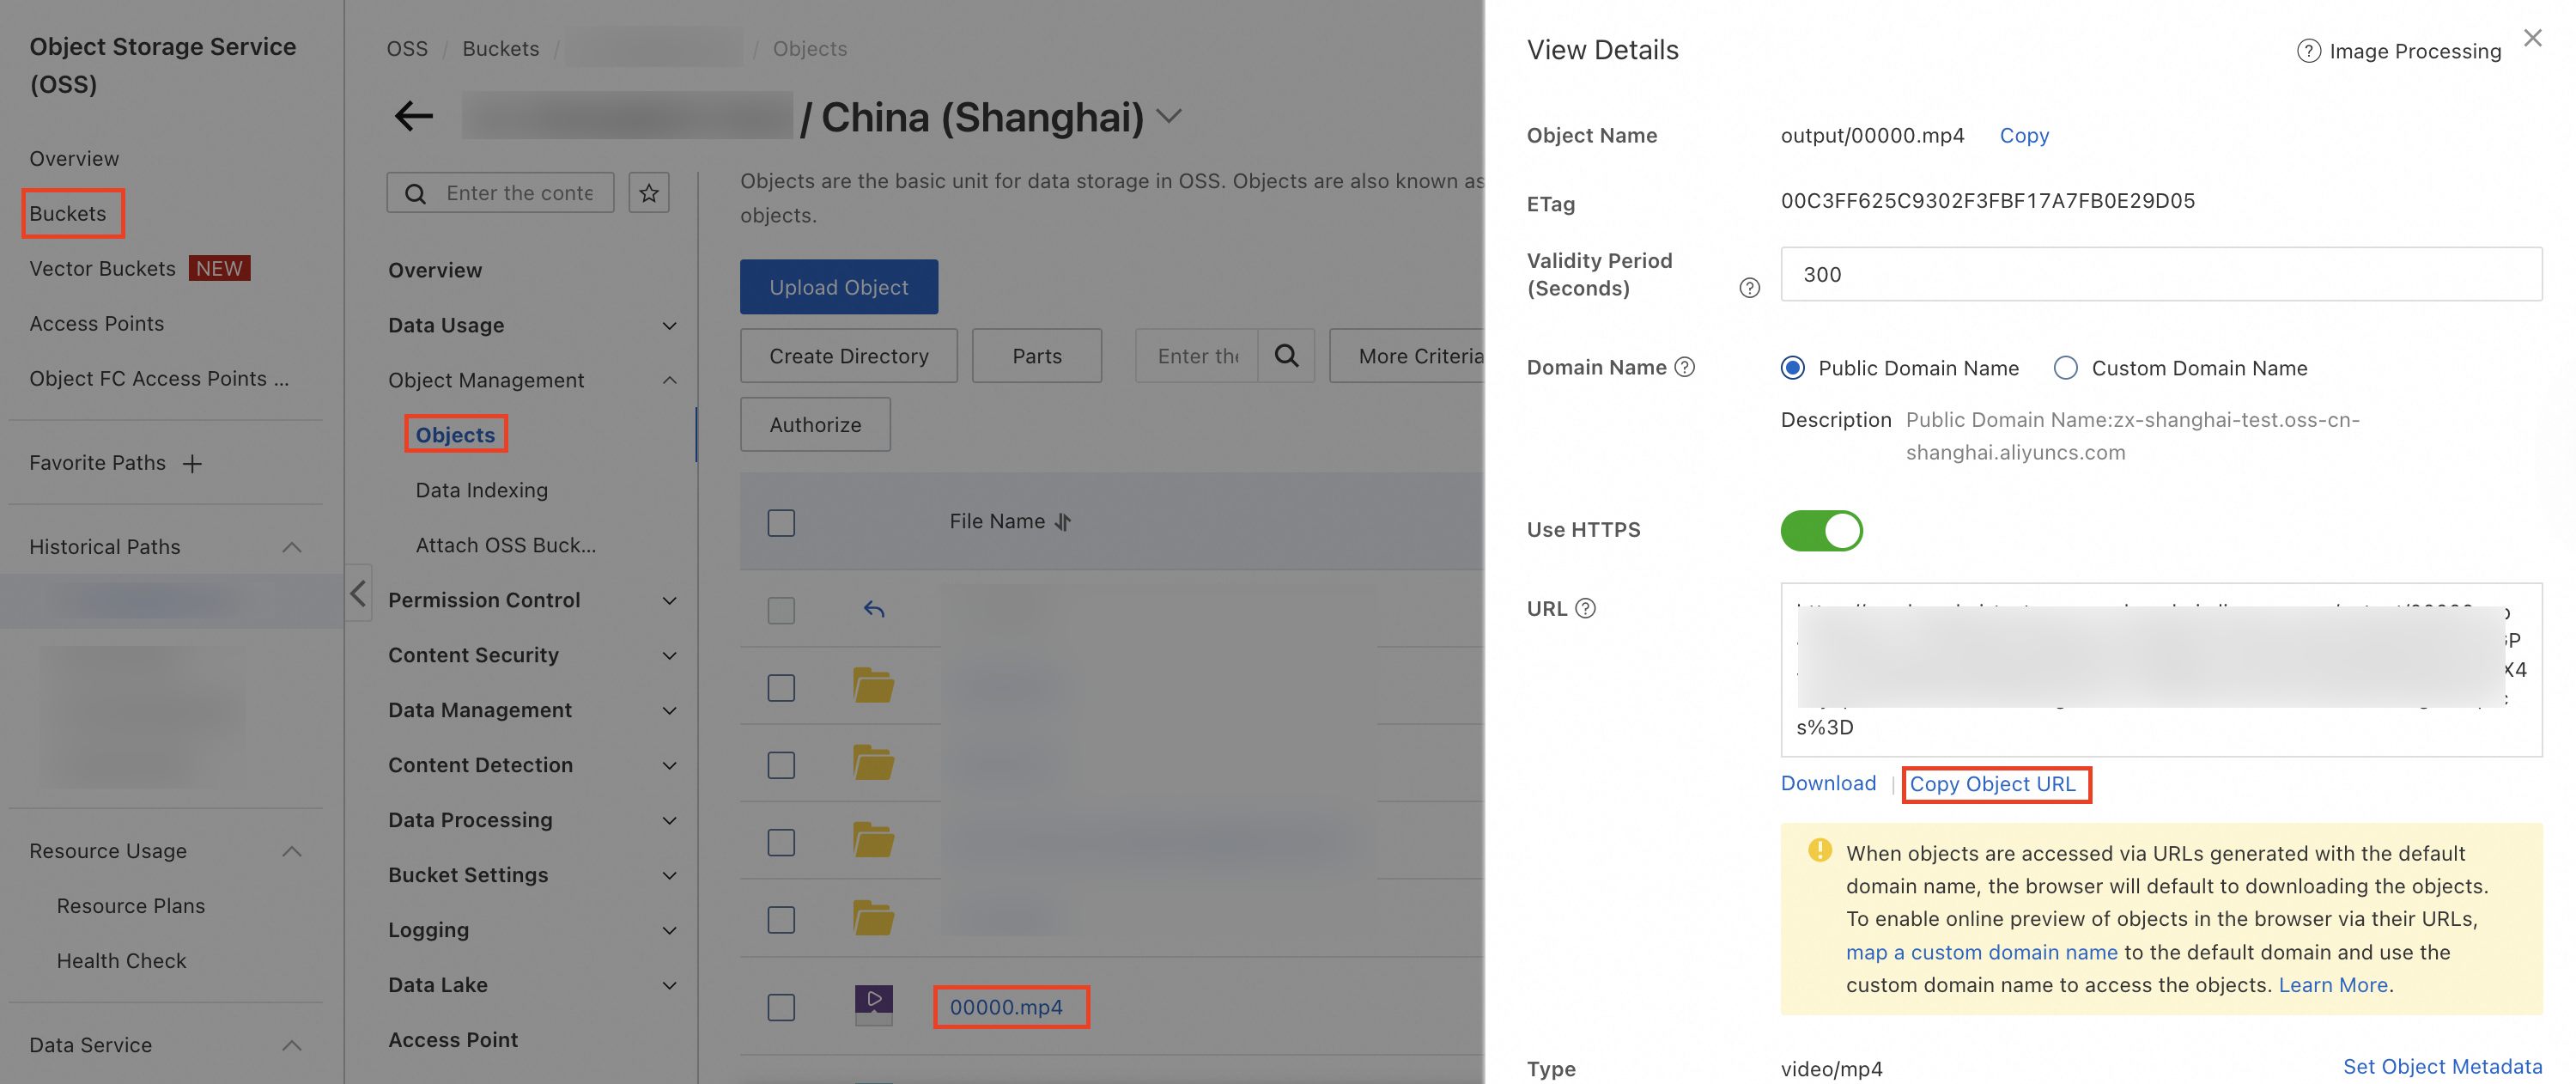Viewport: 2576px width, 1084px height.
Task: Click the plus icon next to Favorite Paths
Action: click(x=192, y=463)
